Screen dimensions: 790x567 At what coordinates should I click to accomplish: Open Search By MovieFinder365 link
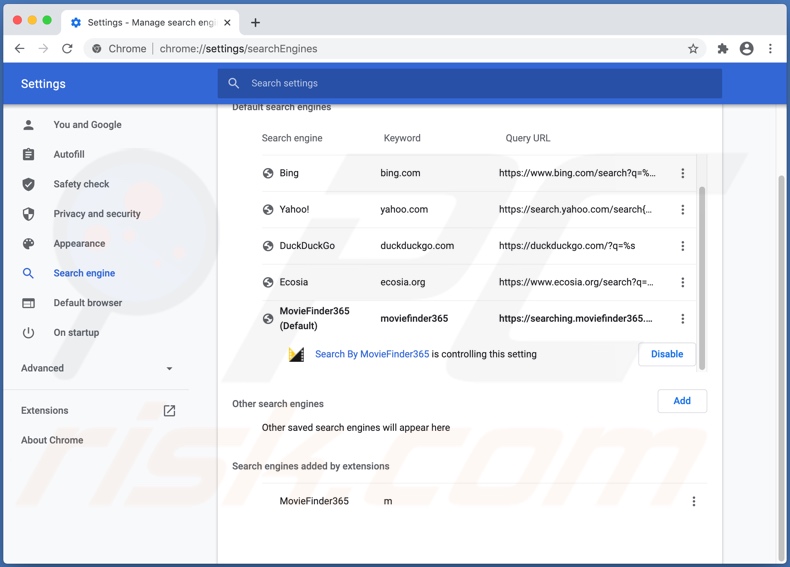pyautogui.click(x=372, y=354)
